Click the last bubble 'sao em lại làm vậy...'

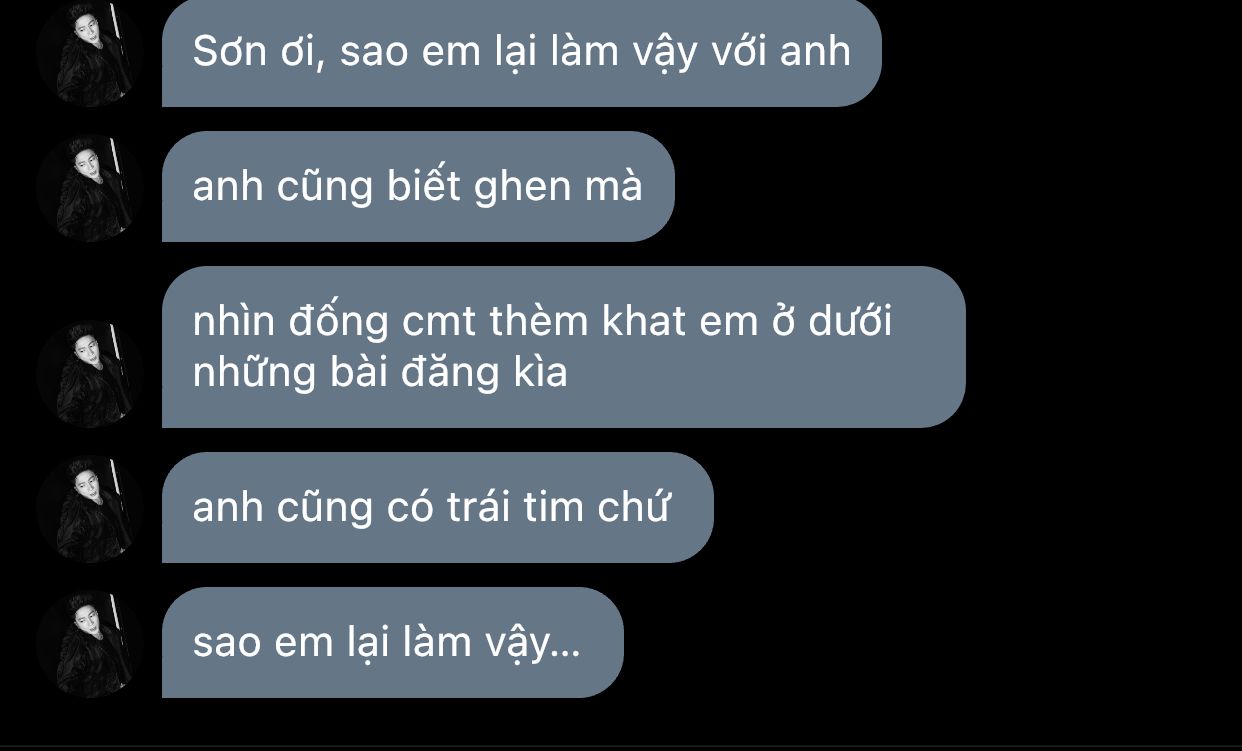point(392,643)
